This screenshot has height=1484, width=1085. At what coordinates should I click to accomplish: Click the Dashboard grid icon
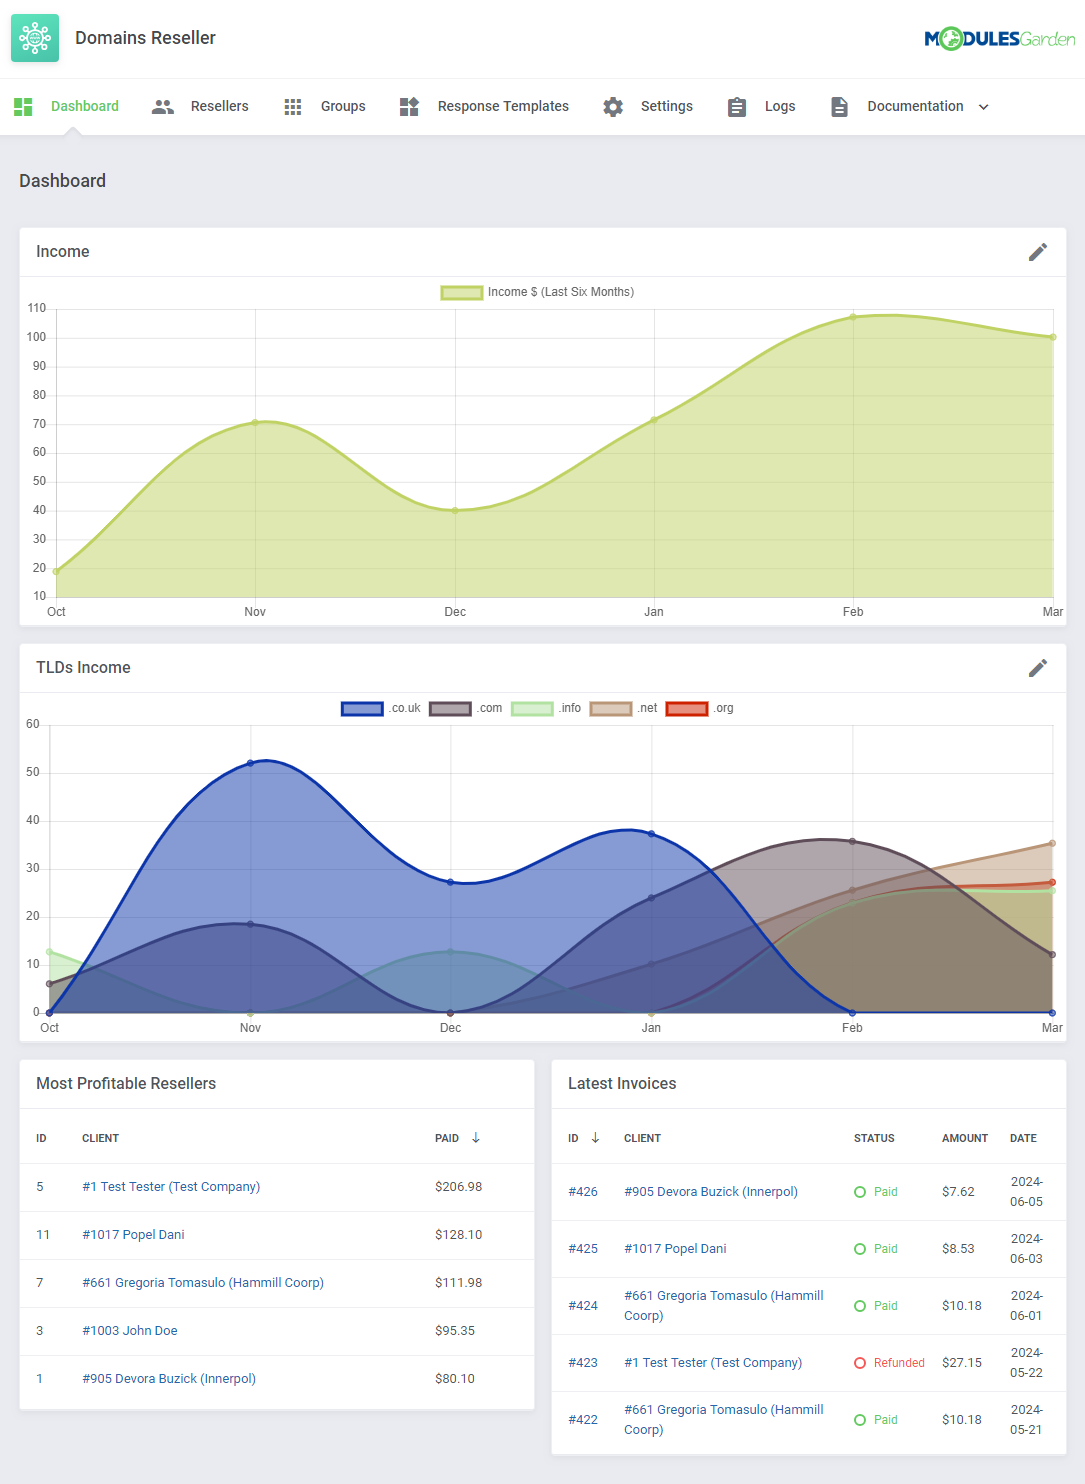[24, 107]
